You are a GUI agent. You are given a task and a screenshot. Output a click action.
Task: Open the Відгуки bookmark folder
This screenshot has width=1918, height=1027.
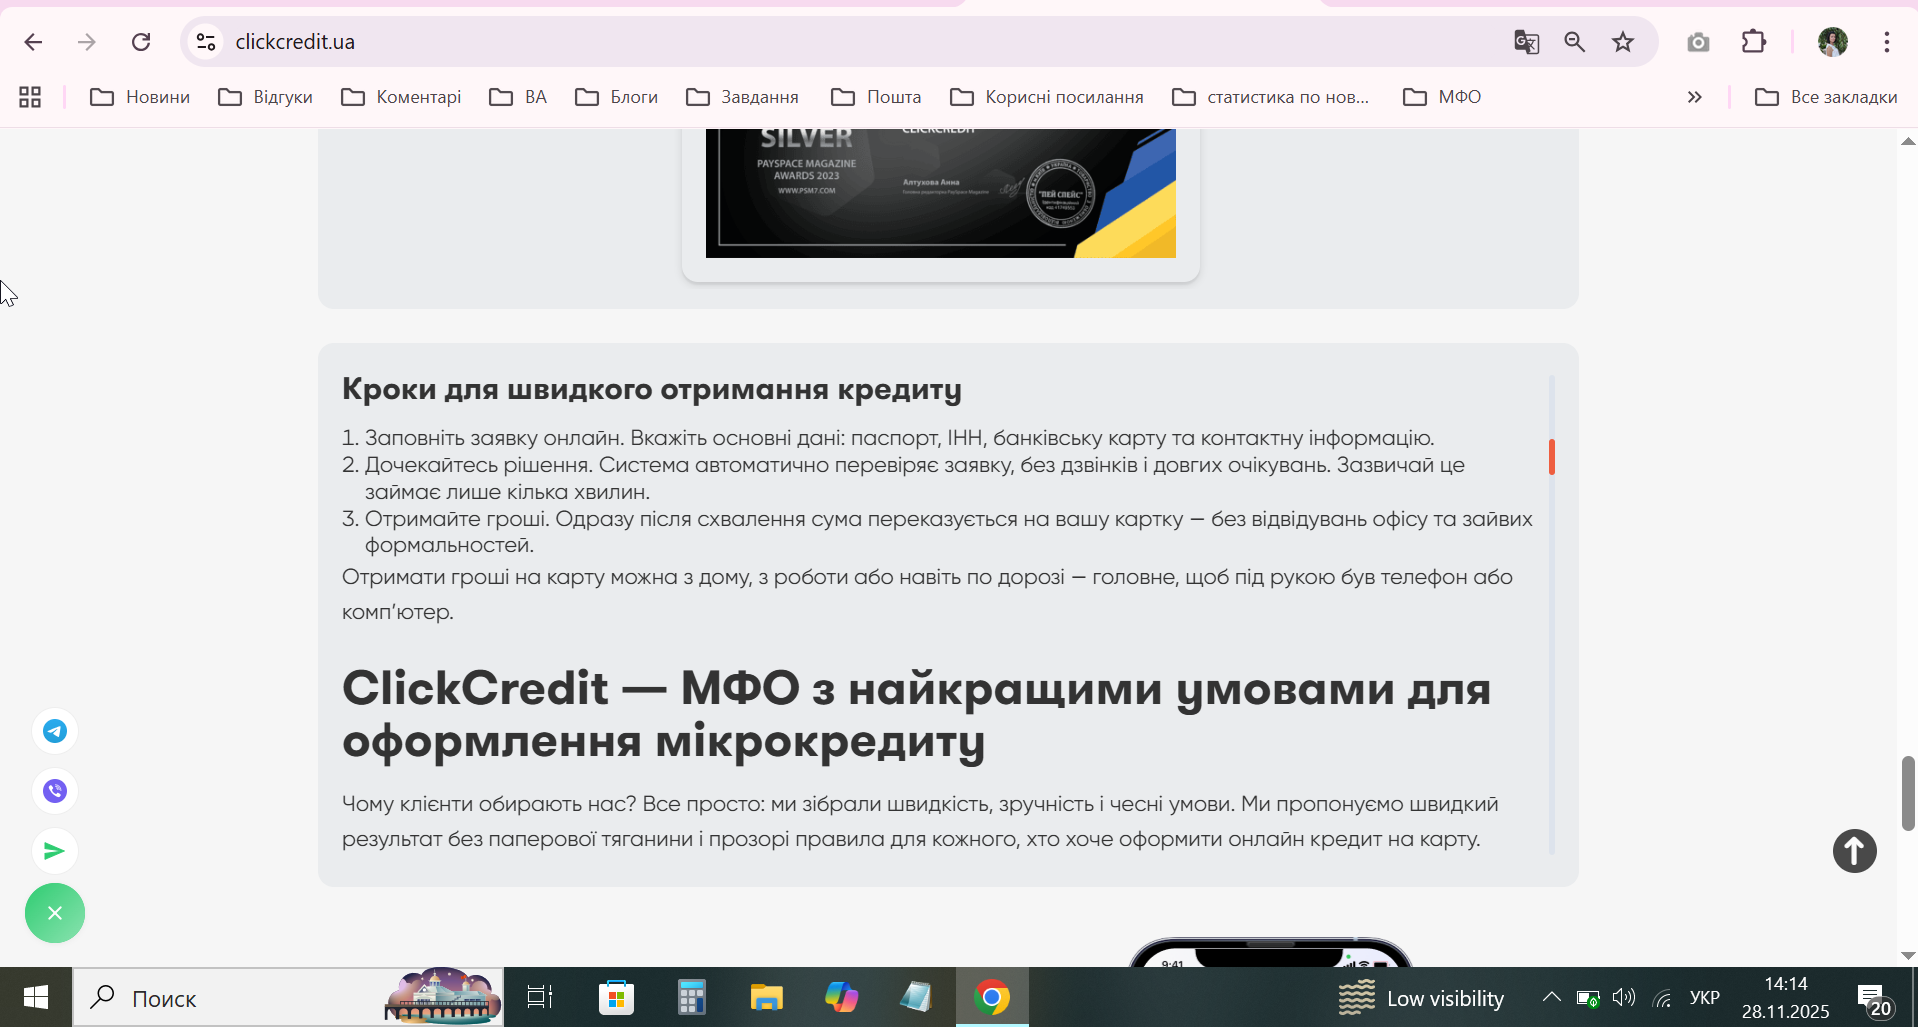266,97
